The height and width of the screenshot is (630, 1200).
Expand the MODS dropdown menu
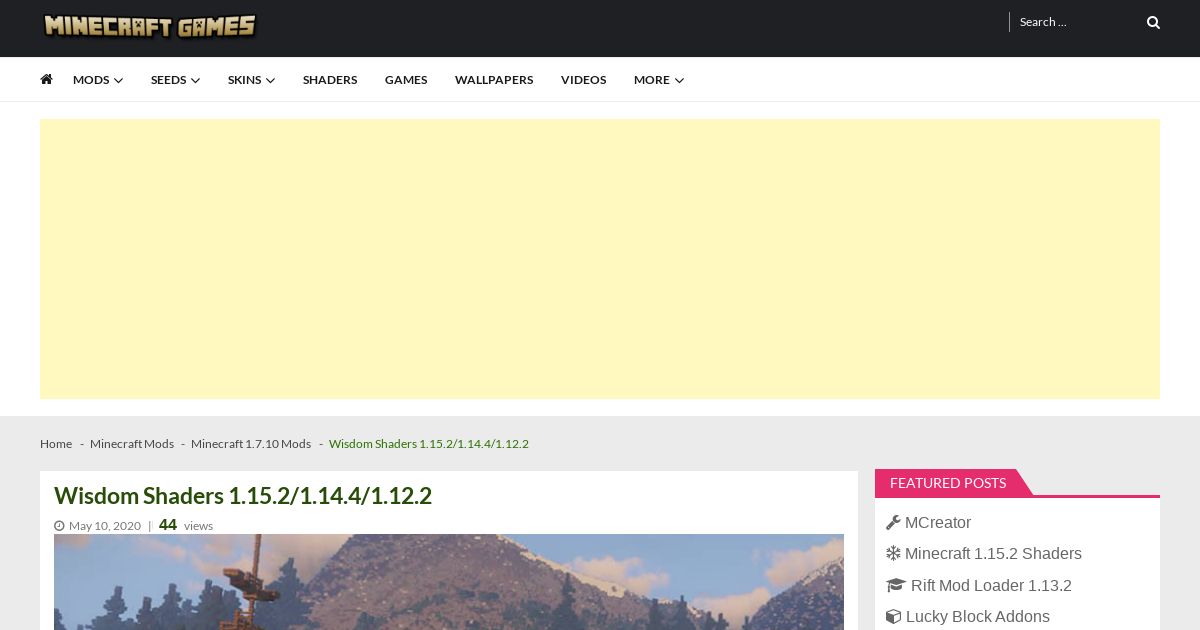pos(98,80)
